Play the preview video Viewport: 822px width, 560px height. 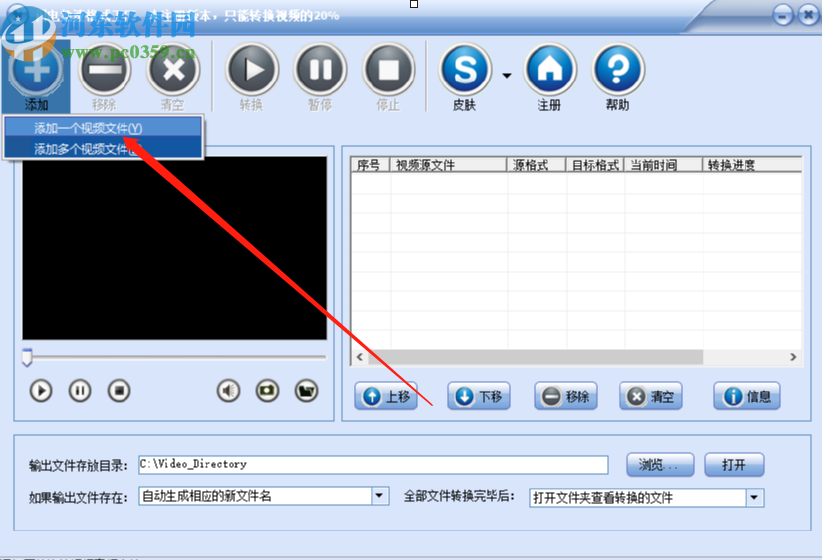point(41,391)
